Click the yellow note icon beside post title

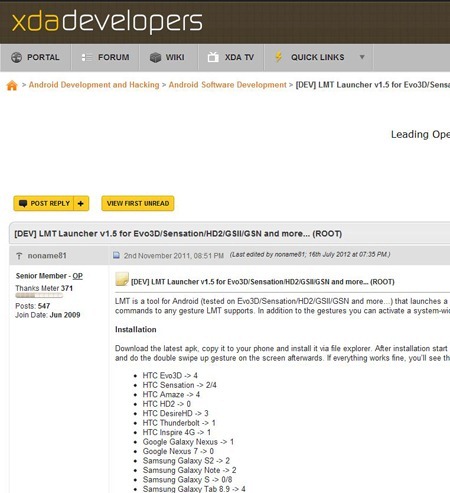122,279
